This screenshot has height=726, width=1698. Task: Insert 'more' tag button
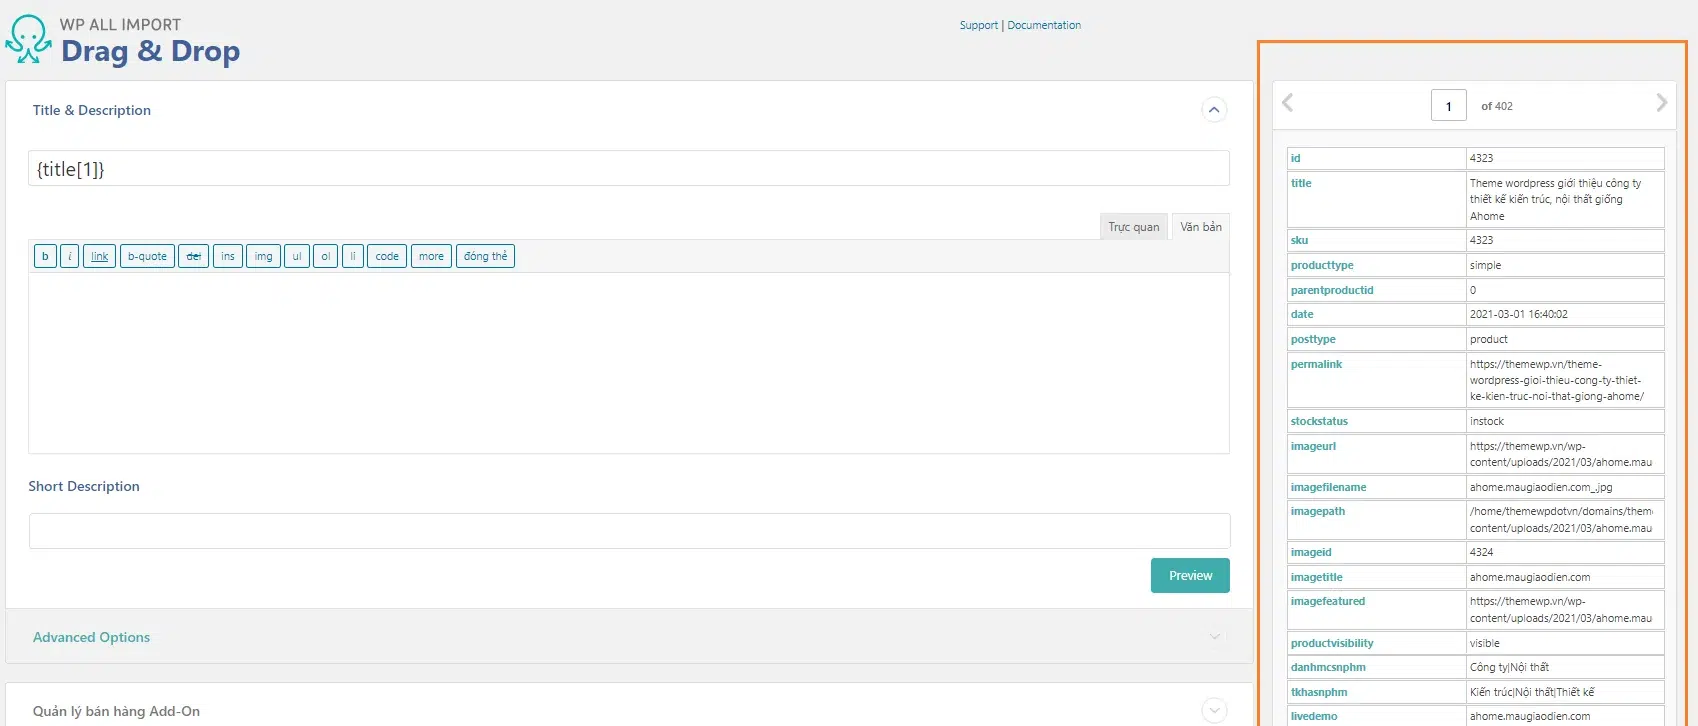coord(431,256)
